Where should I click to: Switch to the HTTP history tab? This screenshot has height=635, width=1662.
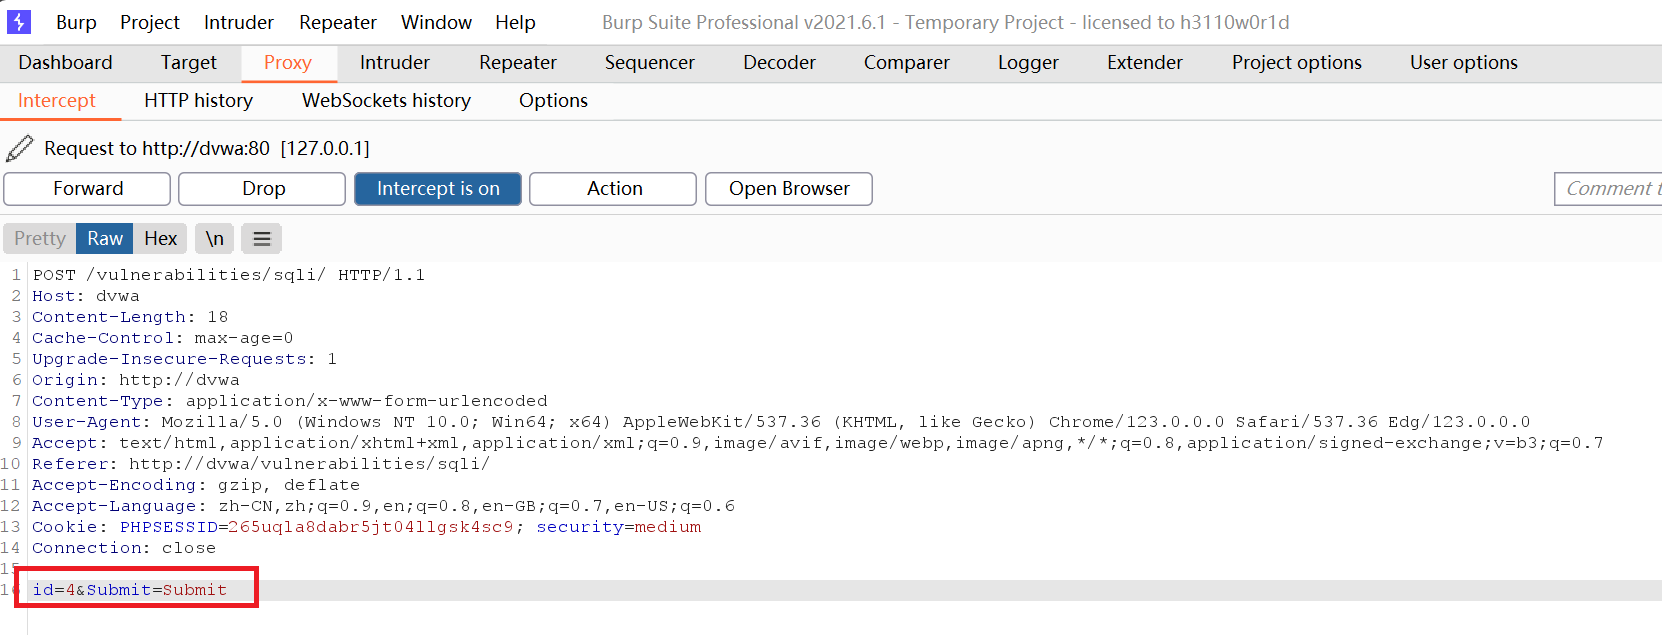[198, 101]
